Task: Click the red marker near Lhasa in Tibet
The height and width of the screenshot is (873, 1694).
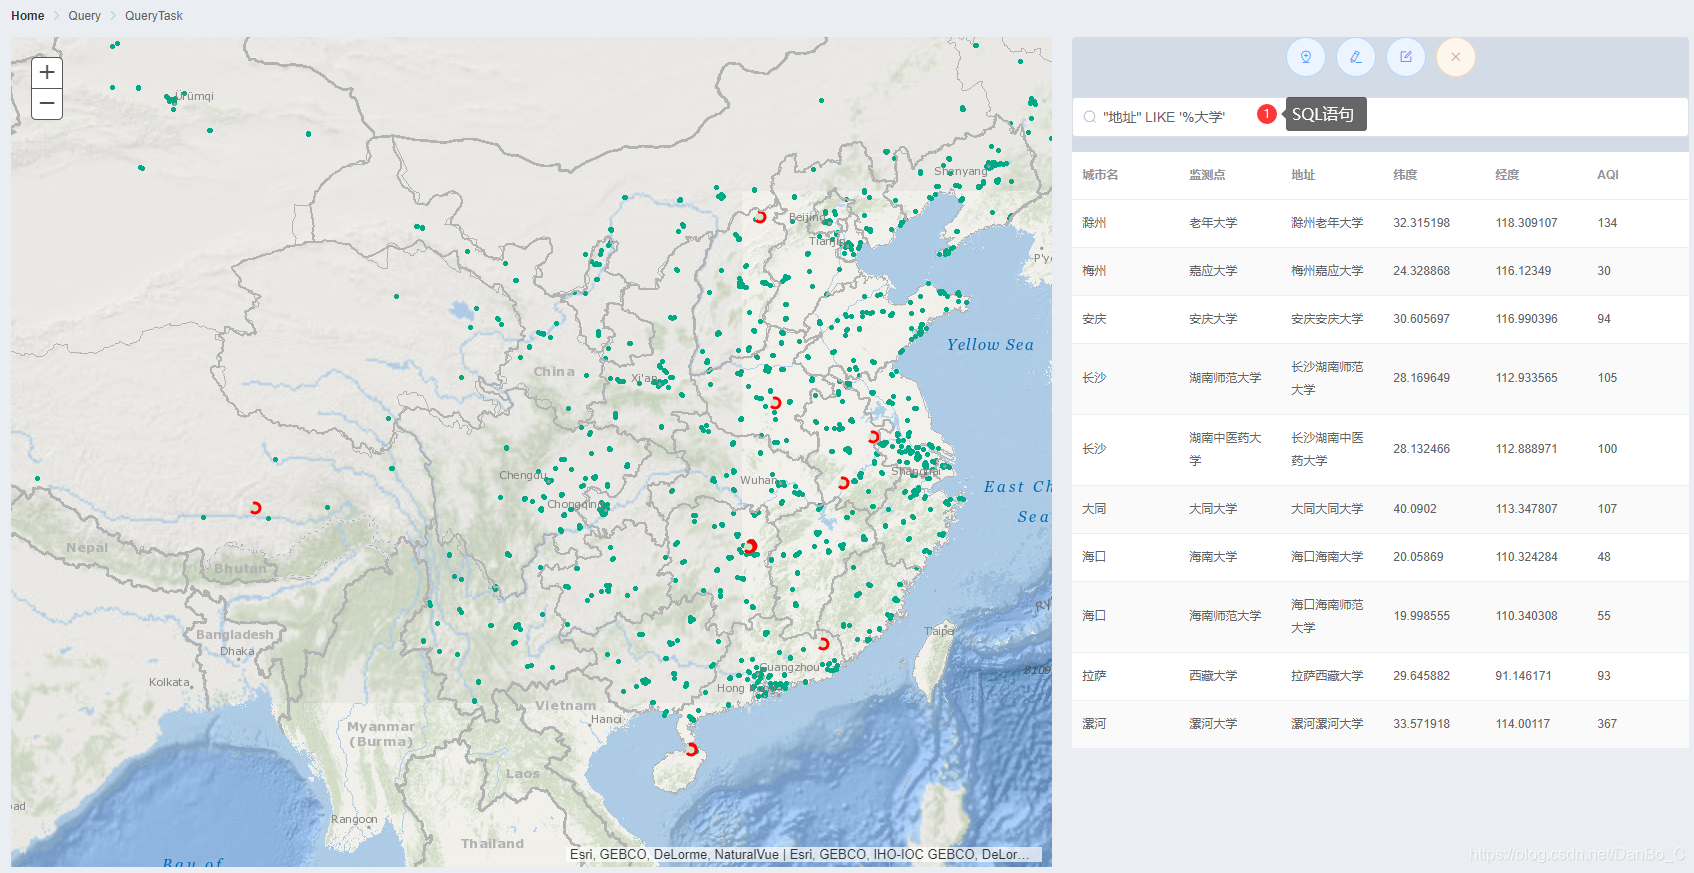Action: [x=256, y=508]
